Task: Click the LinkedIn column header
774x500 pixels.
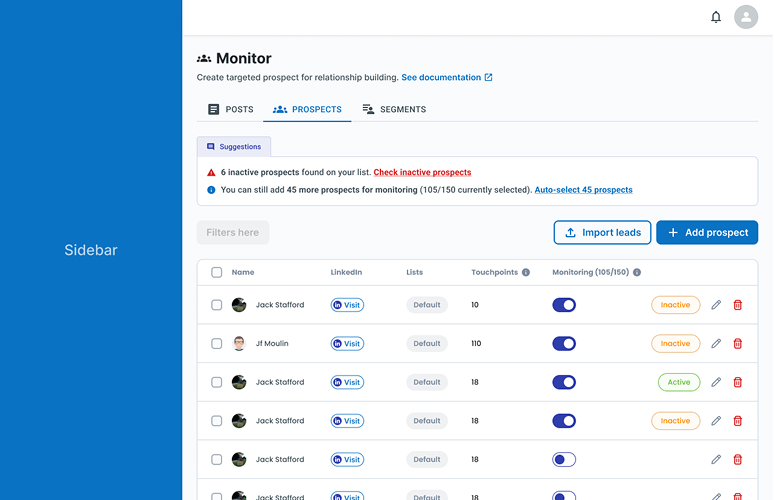Action: point(346,272)
